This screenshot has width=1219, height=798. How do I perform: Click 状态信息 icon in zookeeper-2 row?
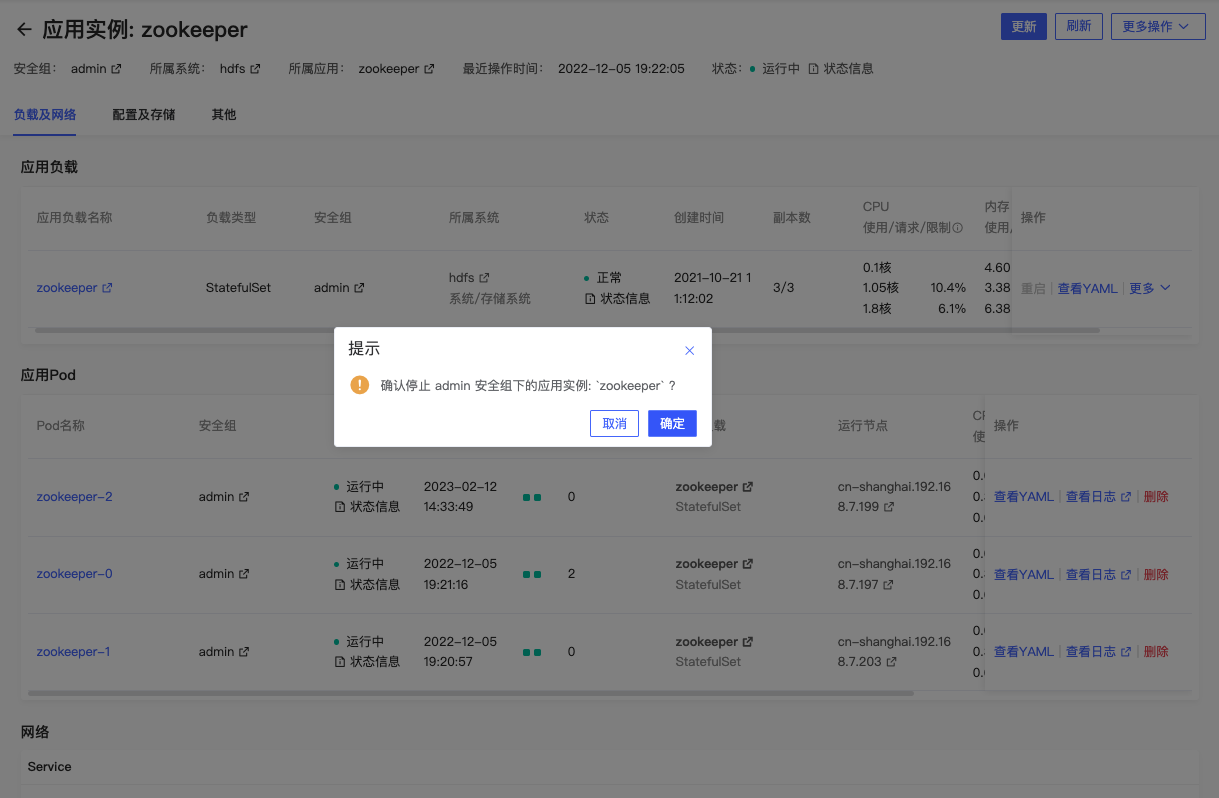pos(339,507)
